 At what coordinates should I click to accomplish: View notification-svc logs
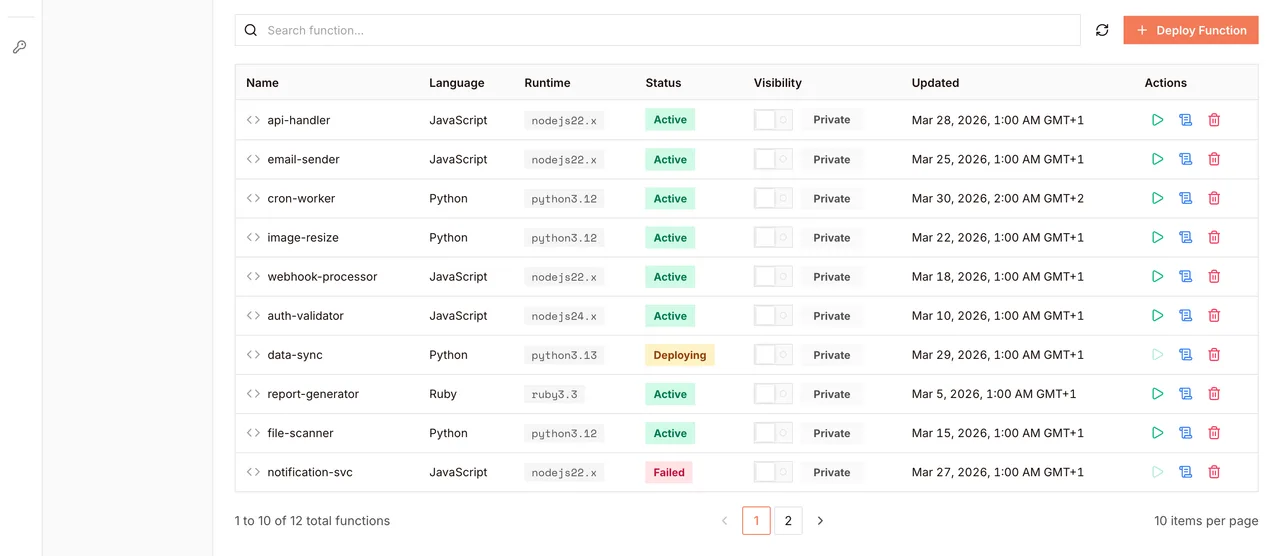coord(1185,472)
